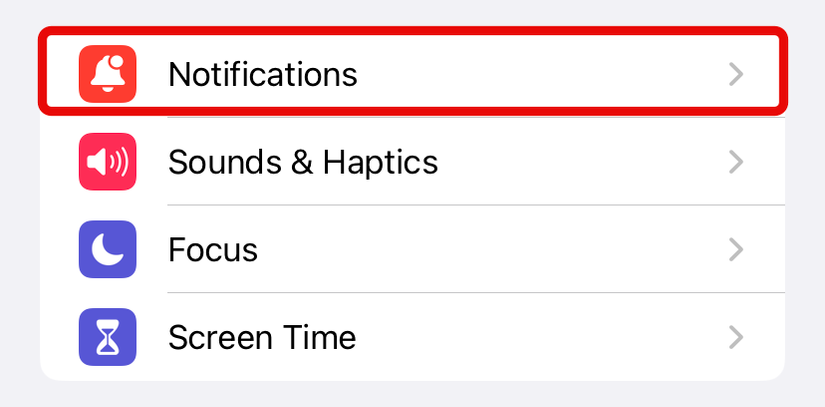Open the Notifications settings label

click(x=262, y=74)
